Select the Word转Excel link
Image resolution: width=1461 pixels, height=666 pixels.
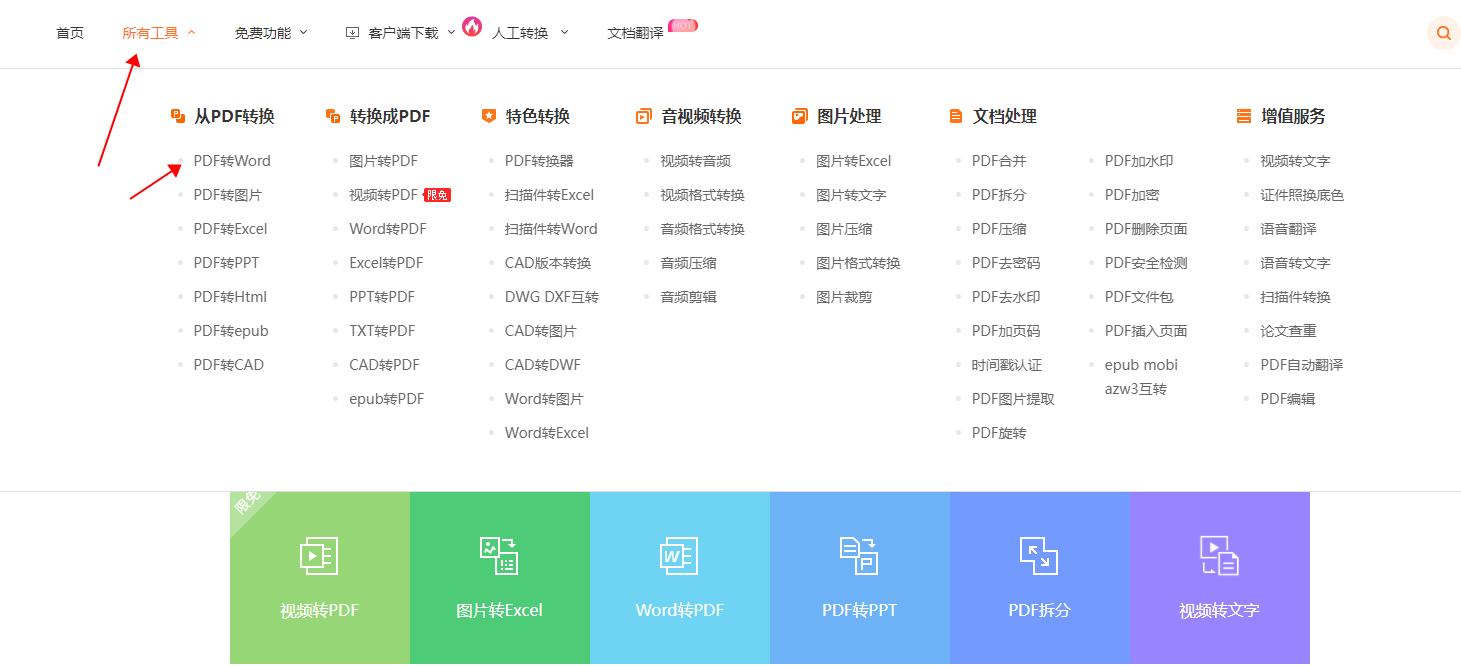pyautogui.click(x=547, y=433)
